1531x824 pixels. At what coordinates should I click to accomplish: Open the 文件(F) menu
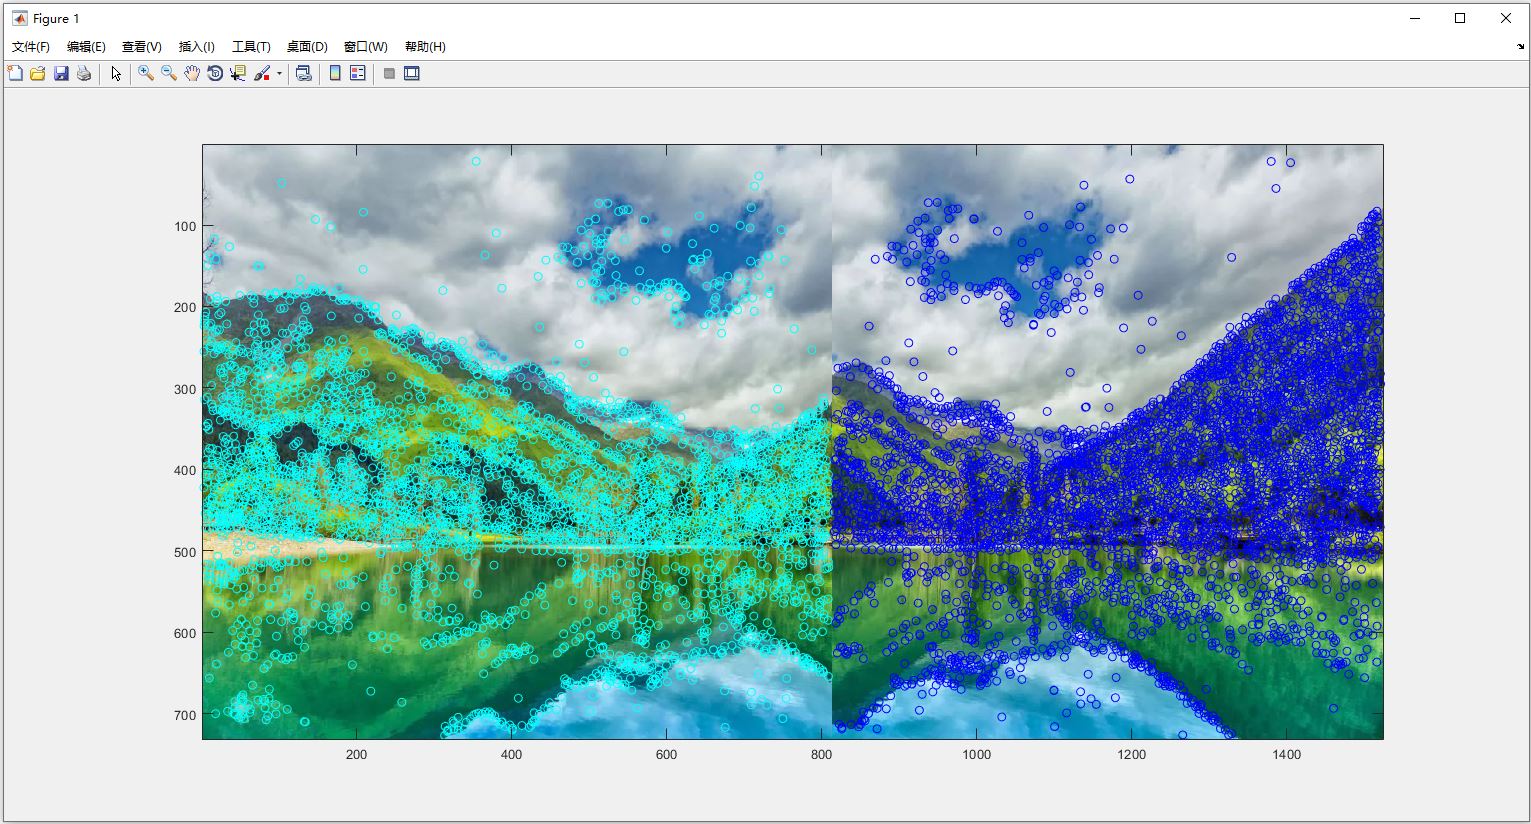(x=31, y=47)
